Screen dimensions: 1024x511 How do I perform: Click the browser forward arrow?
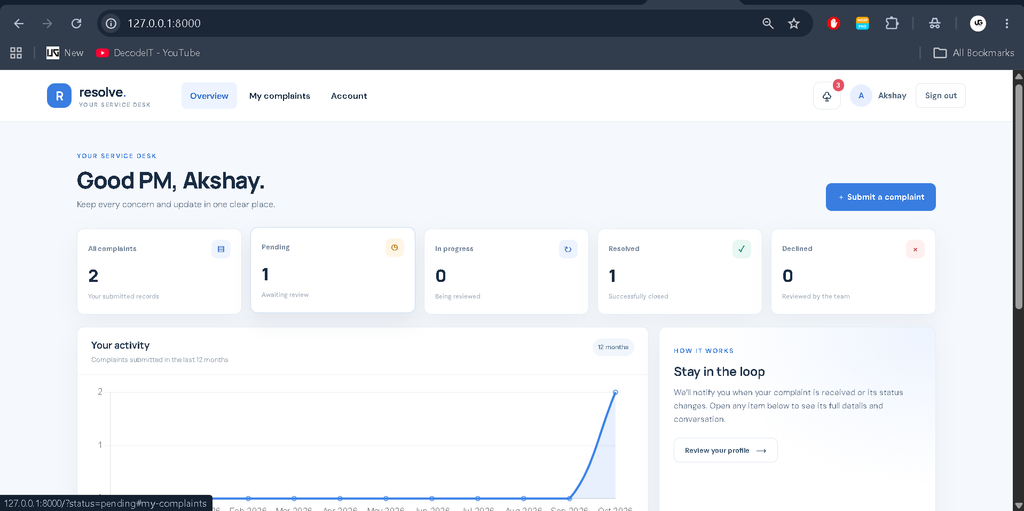(x=47, y=24)
